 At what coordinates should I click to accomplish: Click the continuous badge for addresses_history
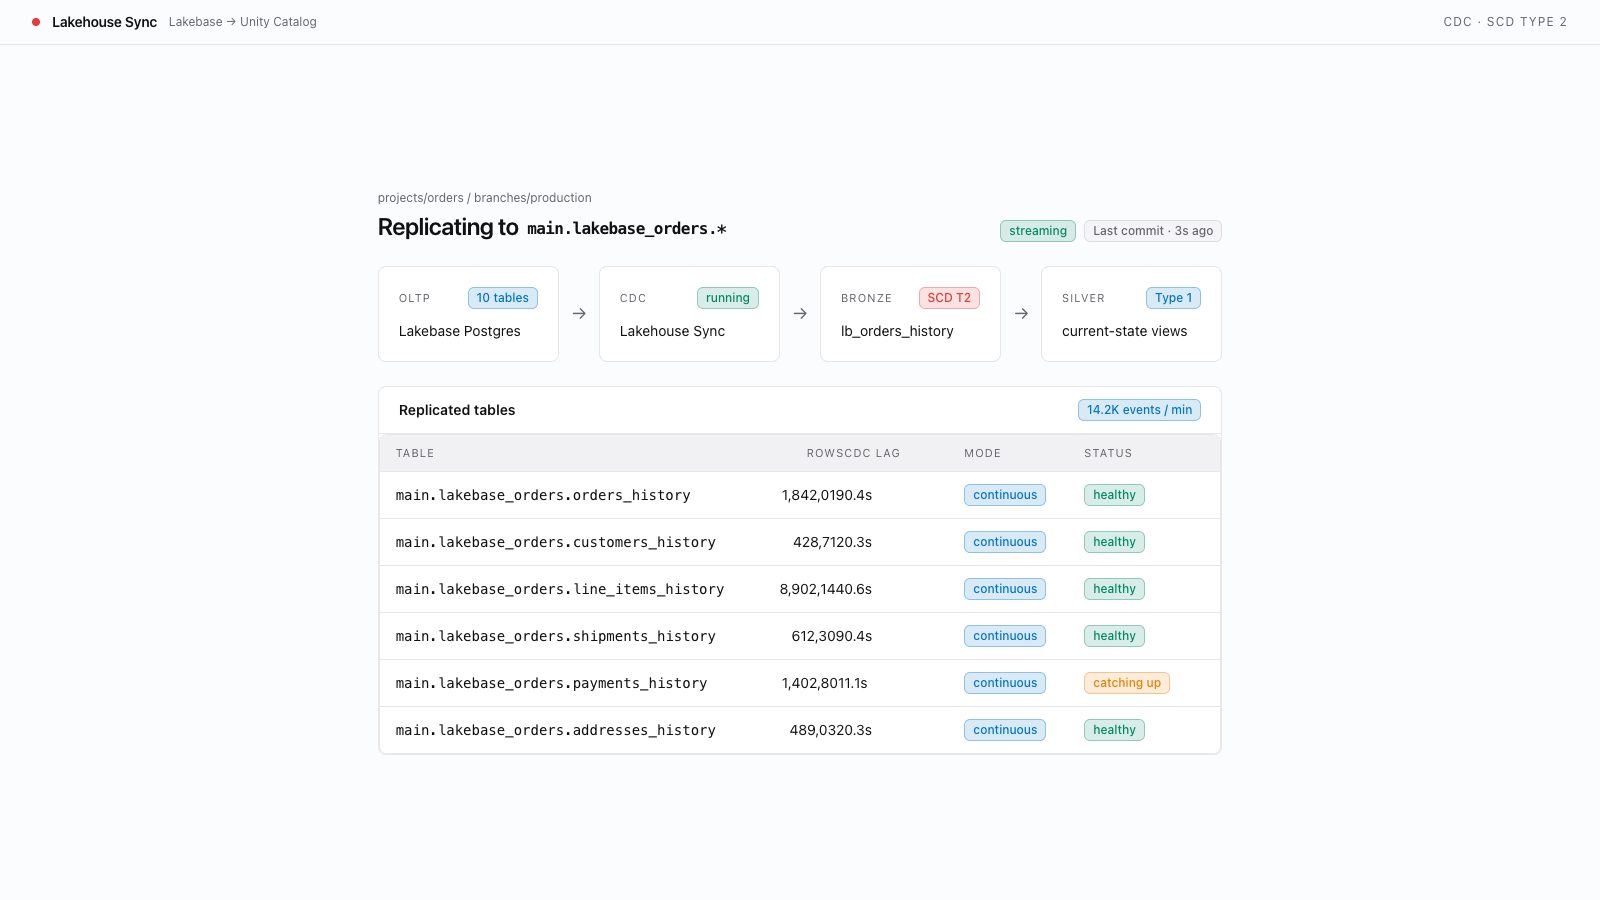click(1005, 730)
